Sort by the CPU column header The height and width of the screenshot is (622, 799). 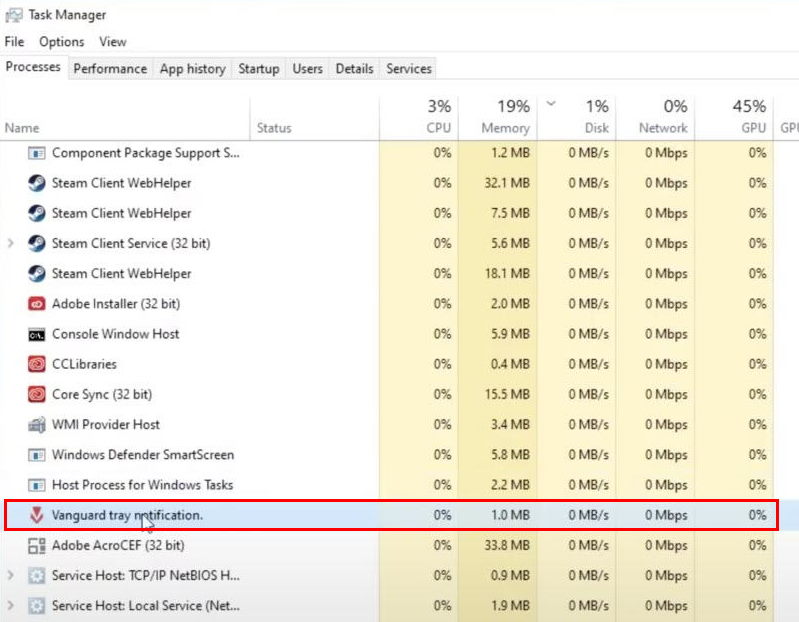coord(418,118)
